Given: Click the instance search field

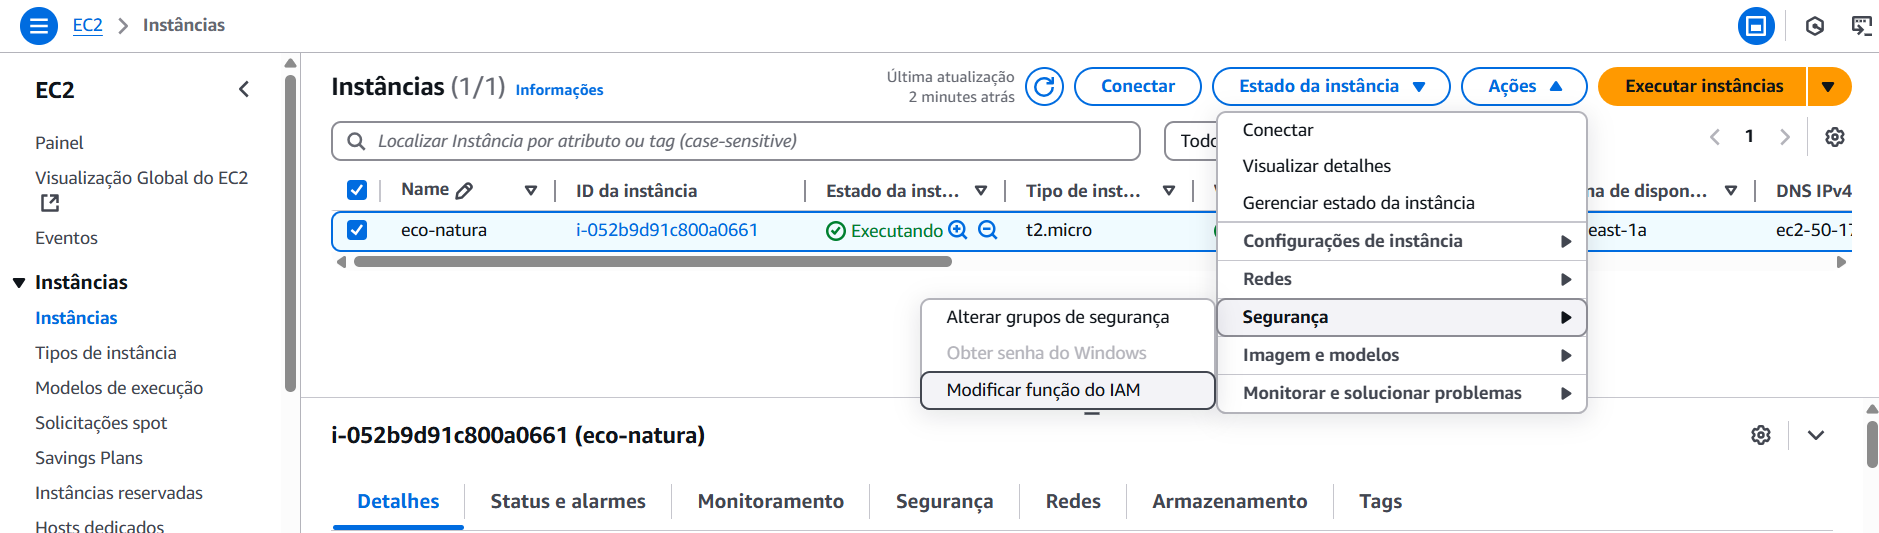Looking at the screenshot, I should [x=750, y=141].
